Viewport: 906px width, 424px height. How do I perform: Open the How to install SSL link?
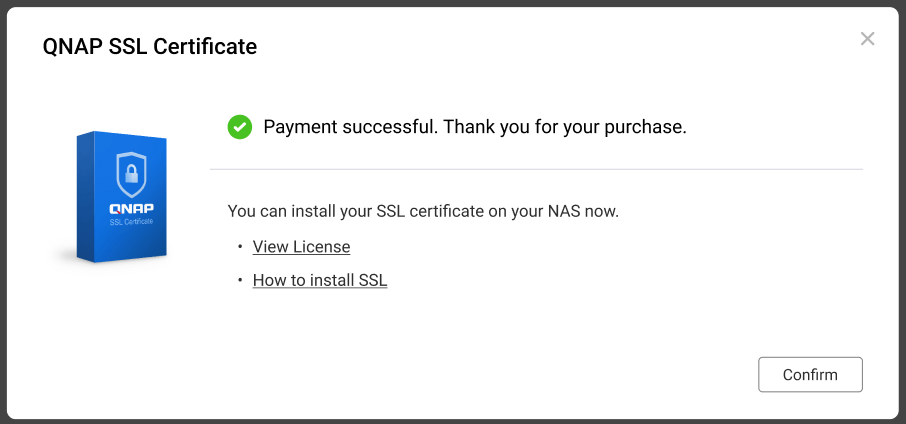tap(319, 281)
